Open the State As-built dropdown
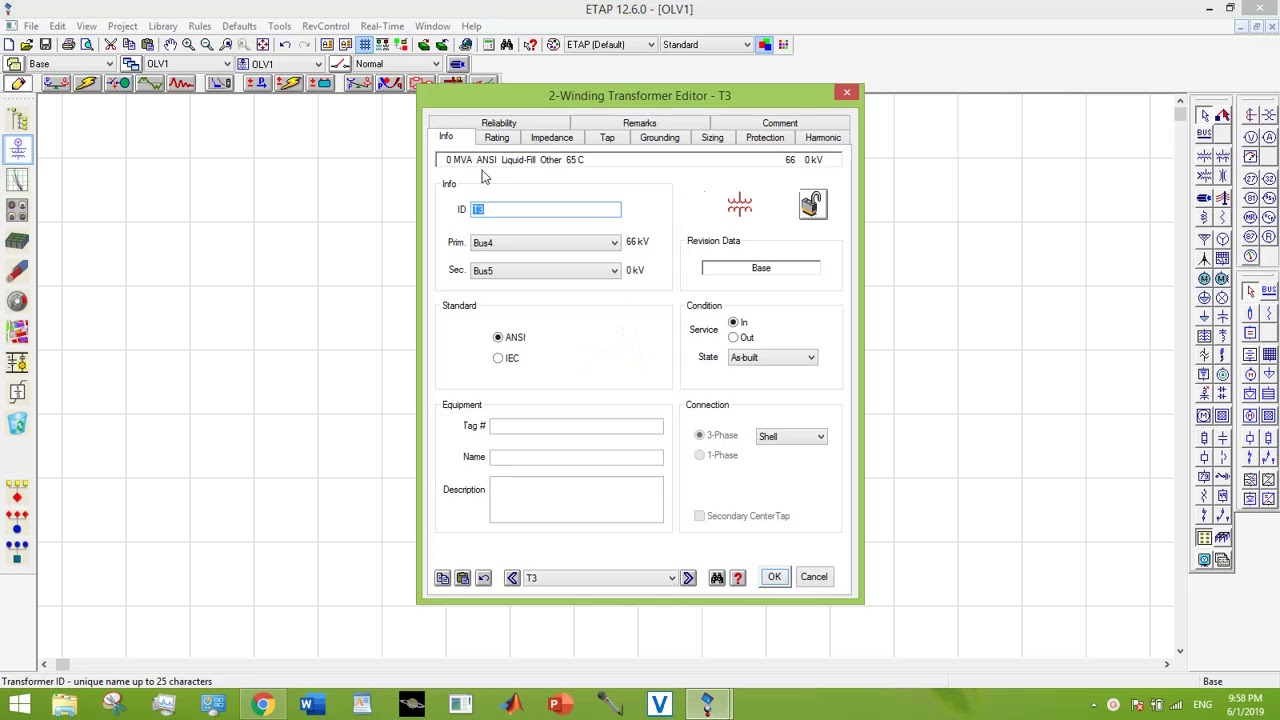Viewport: 1280px width, 720px height. pos(772,357)
